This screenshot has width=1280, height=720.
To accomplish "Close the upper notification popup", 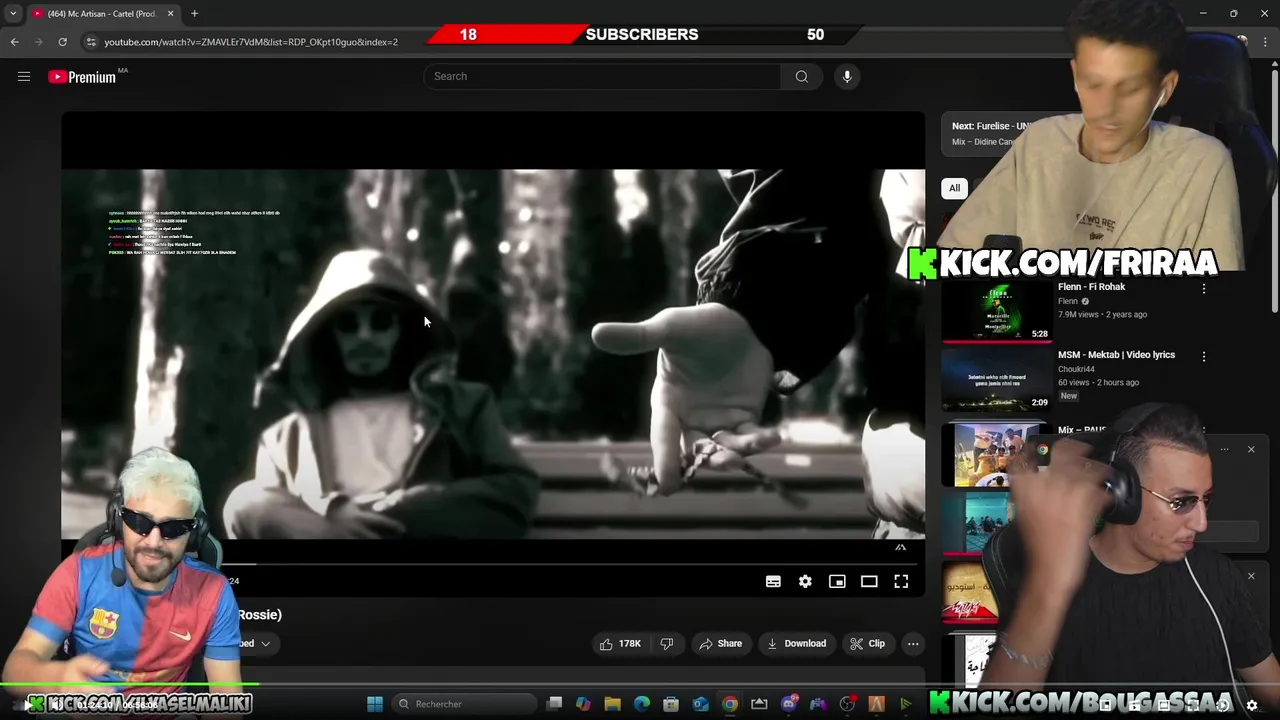I will pyautogui.click(x=1251, y=449).
